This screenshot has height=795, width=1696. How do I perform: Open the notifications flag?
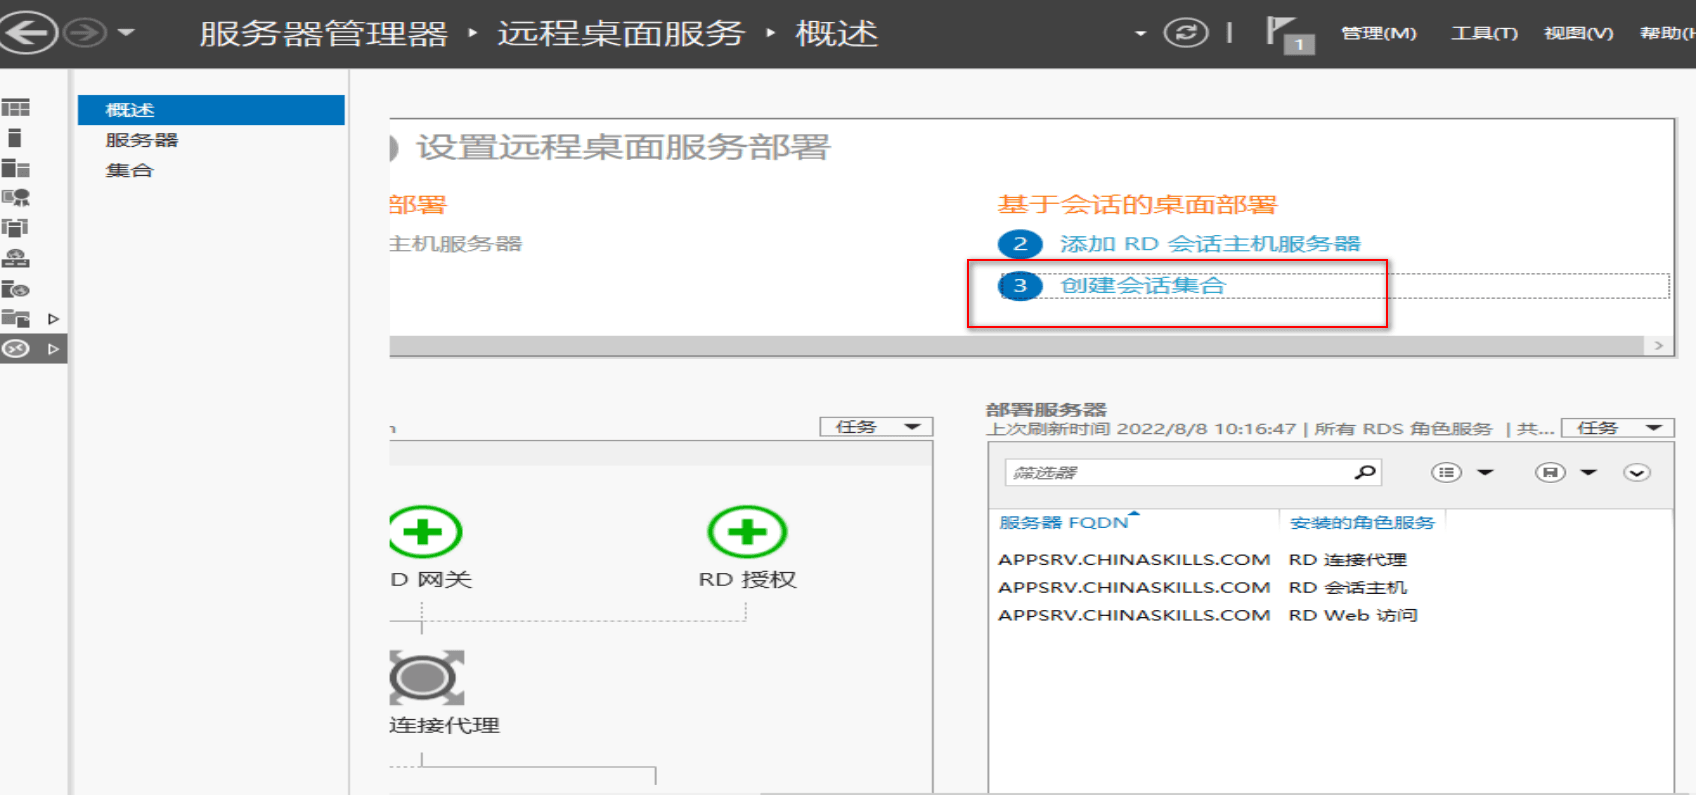pyautogui.click(x=1286, y=34)
